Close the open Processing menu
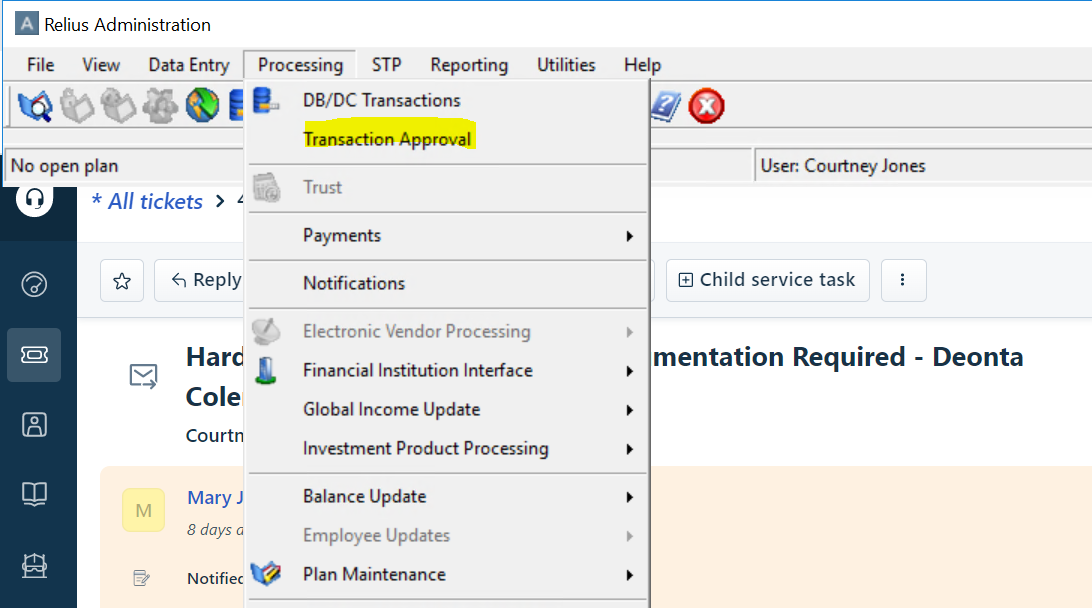The width and height of the screenshot is (1092, 608). pos(300,65)
